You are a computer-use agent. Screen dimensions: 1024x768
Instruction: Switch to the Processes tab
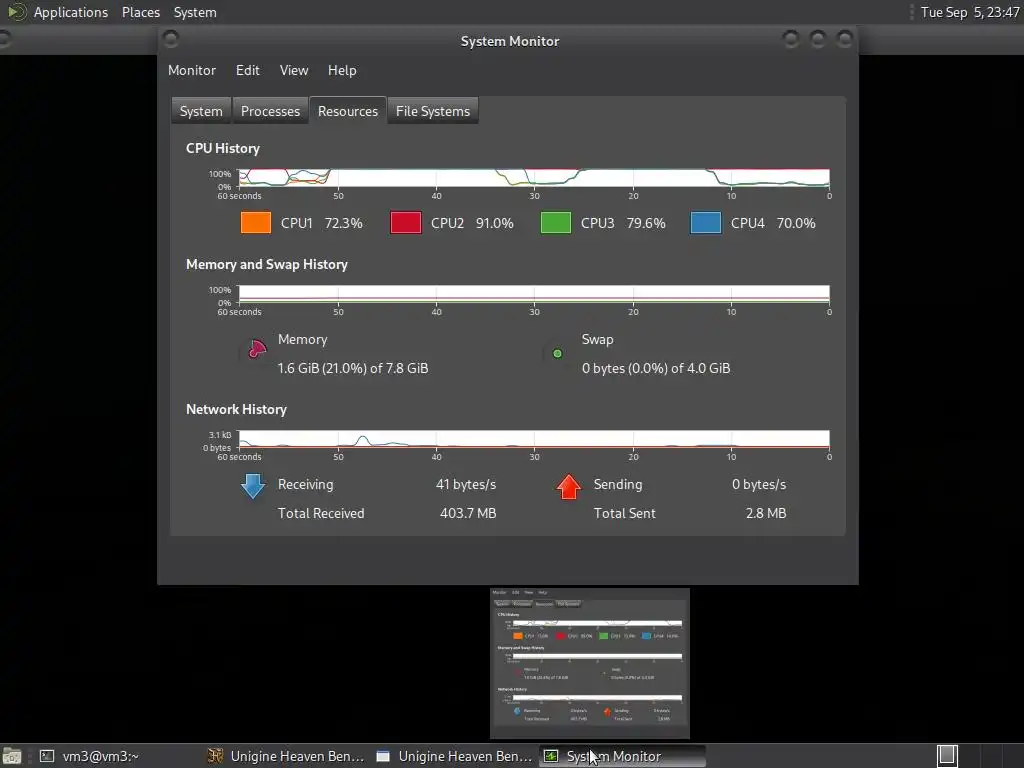[x=270, y=111]
